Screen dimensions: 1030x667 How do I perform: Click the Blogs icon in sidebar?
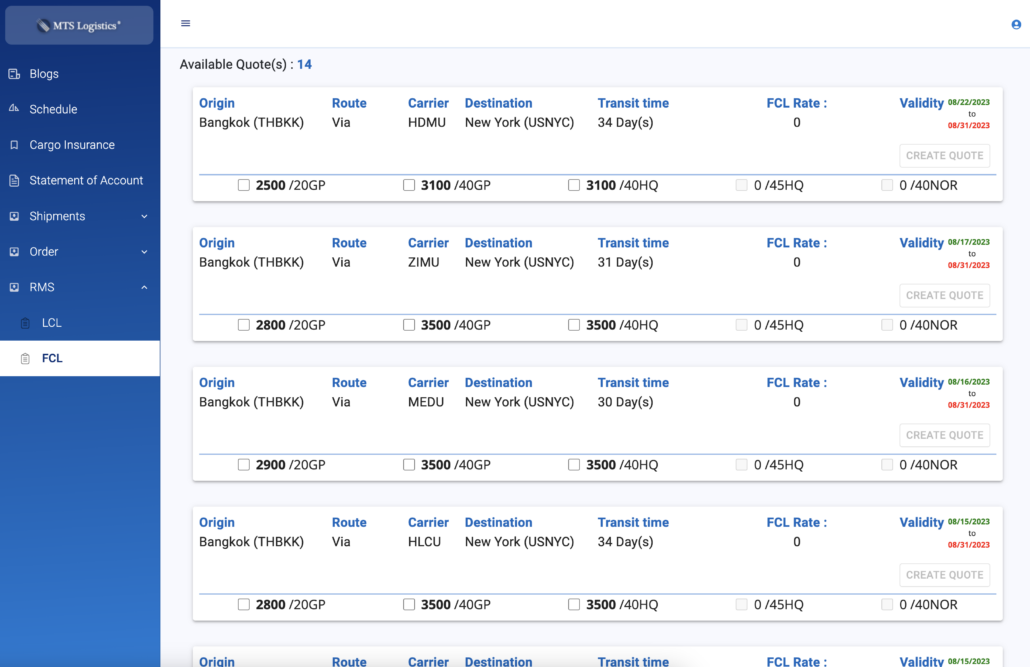tap(14, 74)
